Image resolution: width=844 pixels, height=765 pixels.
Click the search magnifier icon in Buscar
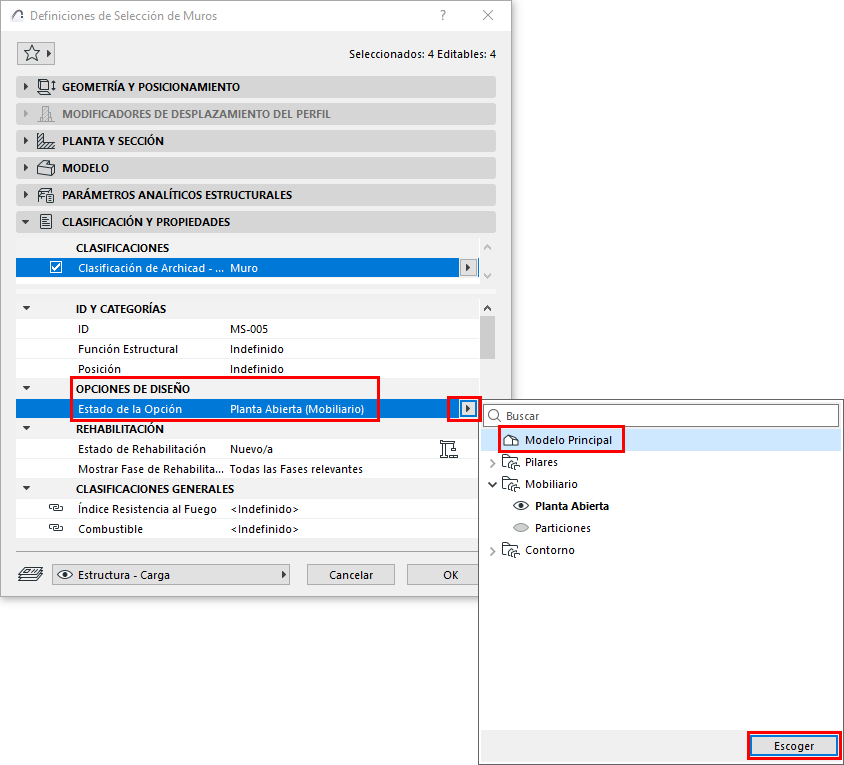tap(494, 416)
